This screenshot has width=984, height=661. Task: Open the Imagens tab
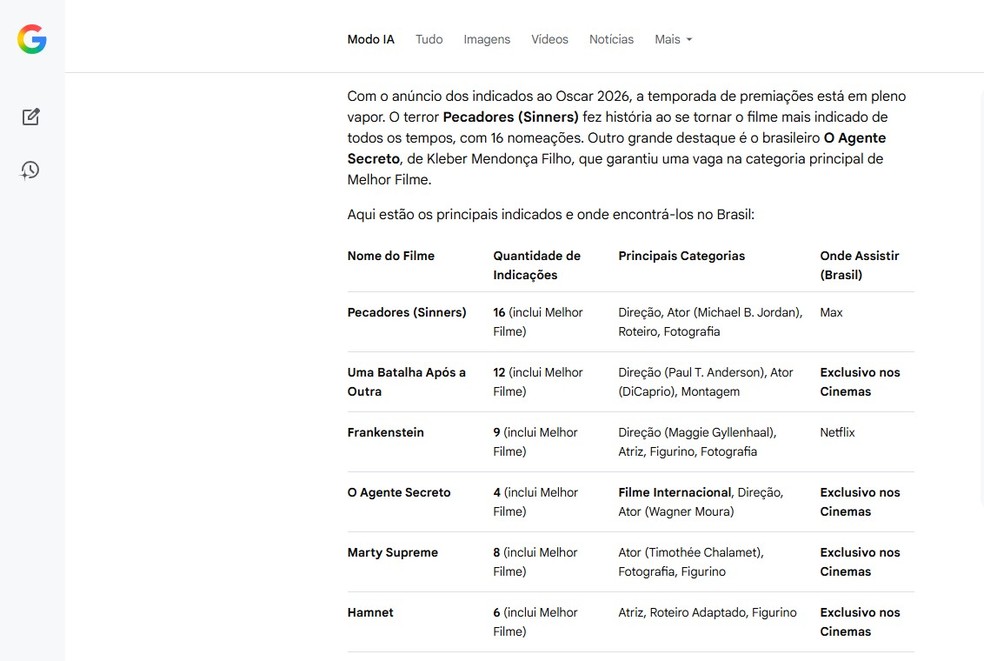click(486, 40)
